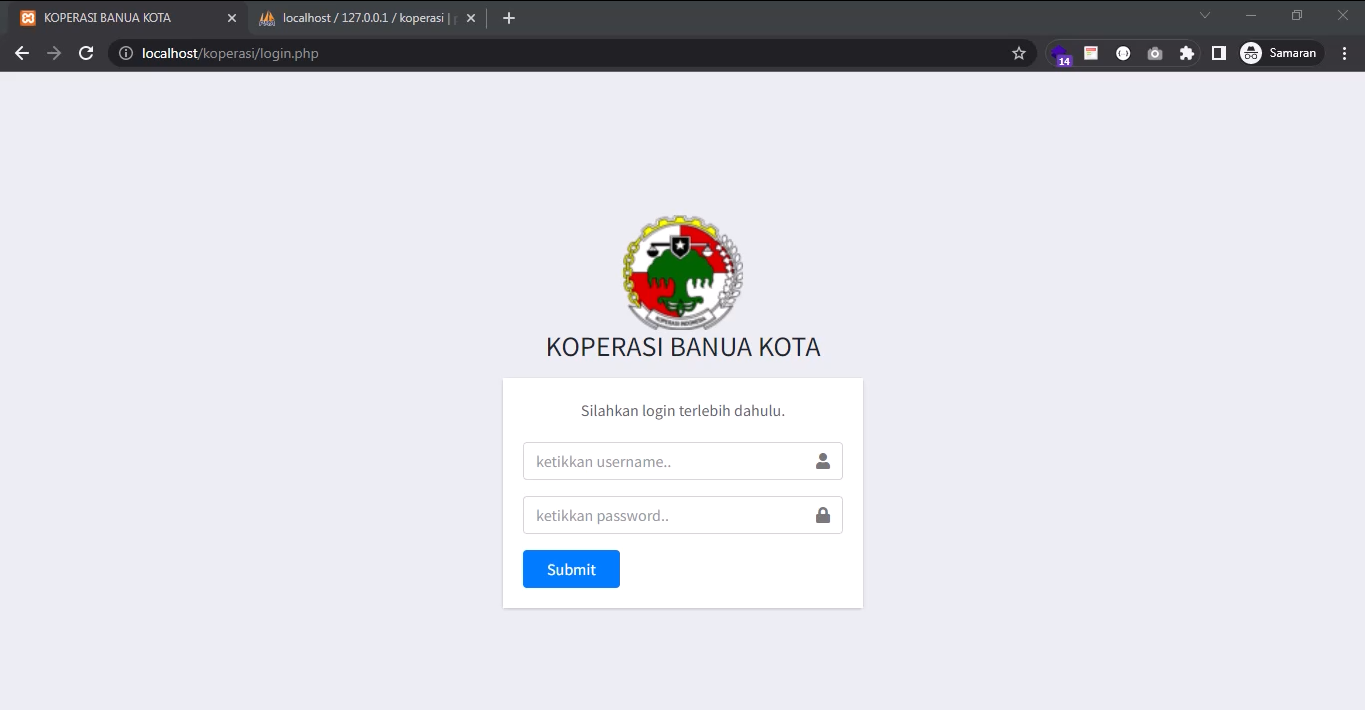Click the user icon in username field
The image size is (1365, 710).
pos(823,461)
